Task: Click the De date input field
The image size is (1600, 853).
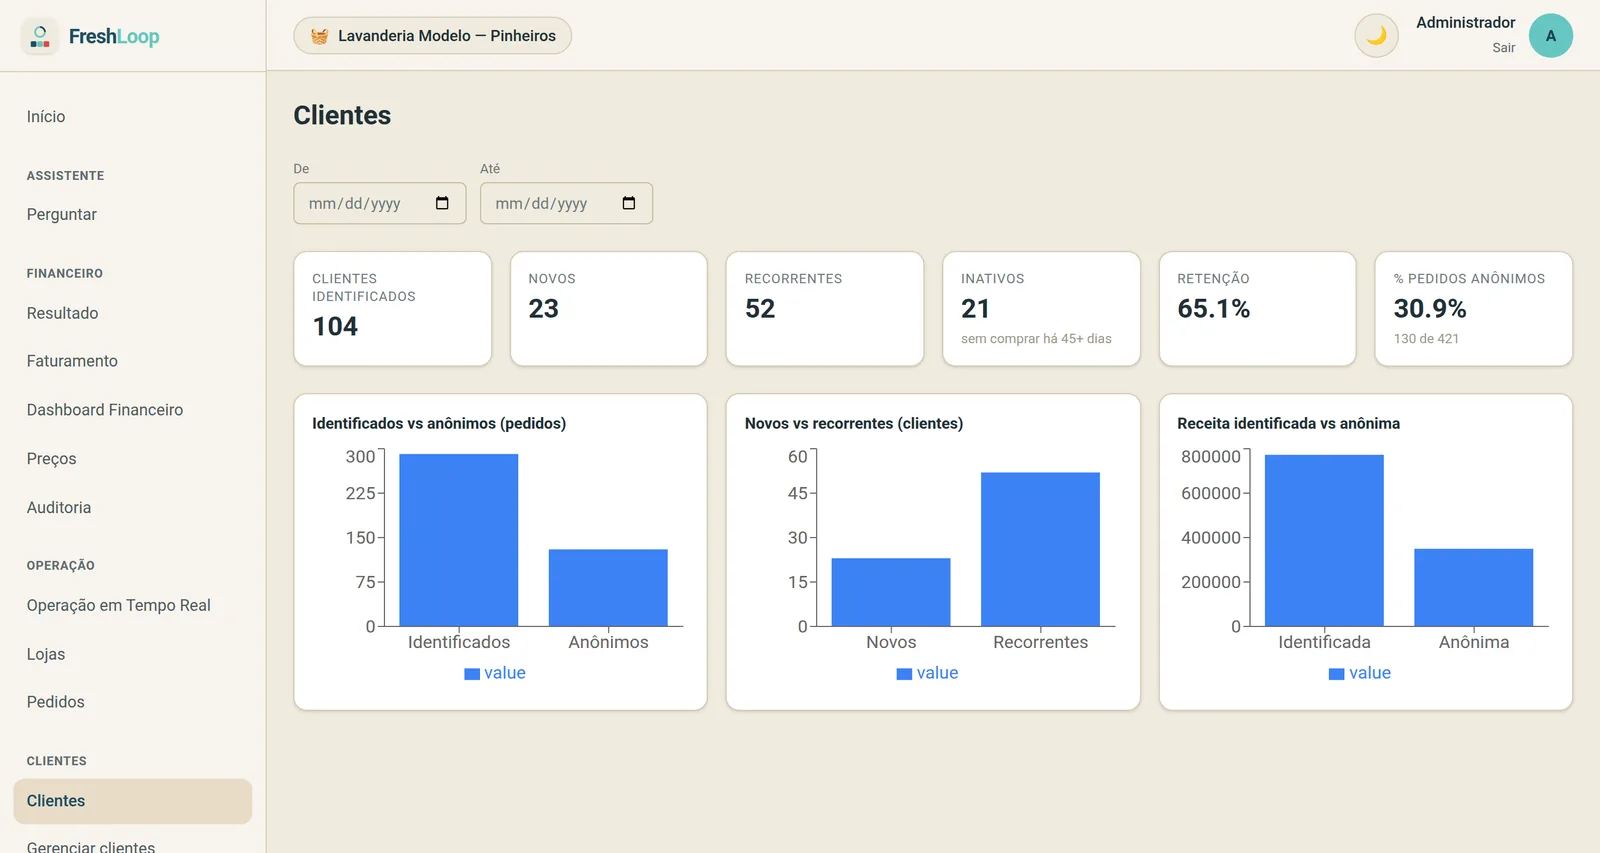Action: [380, 203]
